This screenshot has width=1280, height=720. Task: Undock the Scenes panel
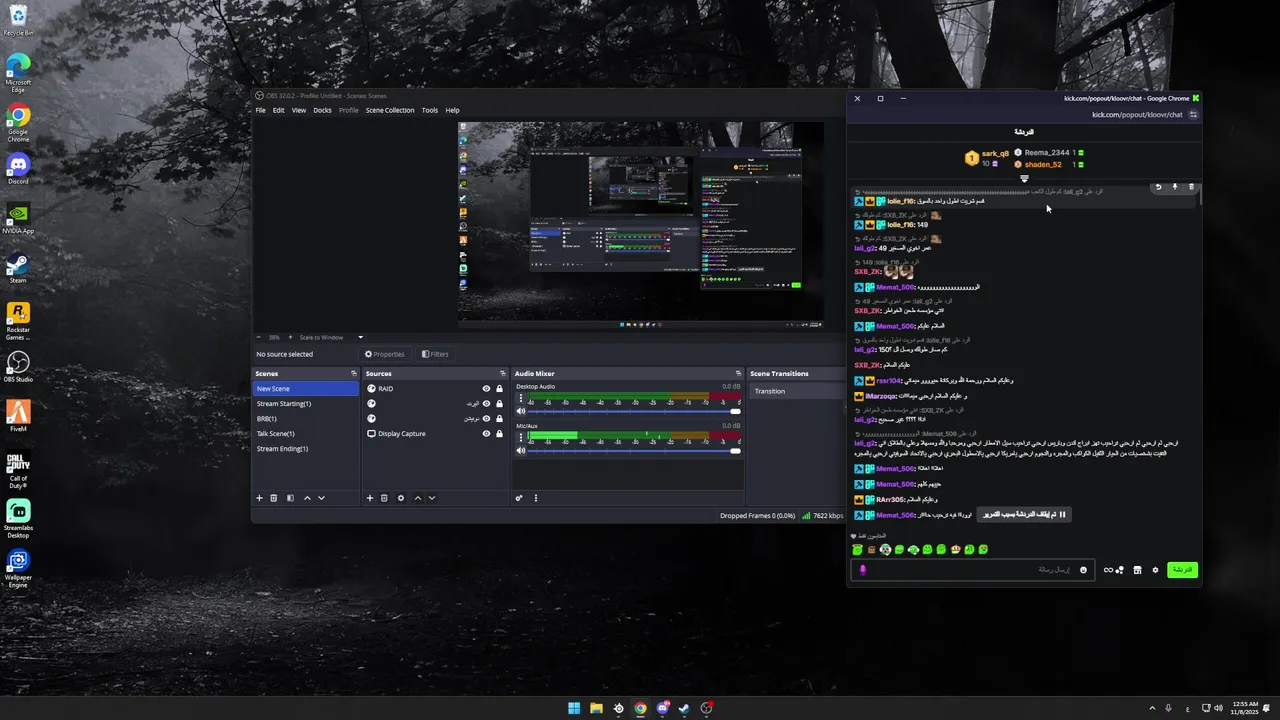tap(353, 374)
